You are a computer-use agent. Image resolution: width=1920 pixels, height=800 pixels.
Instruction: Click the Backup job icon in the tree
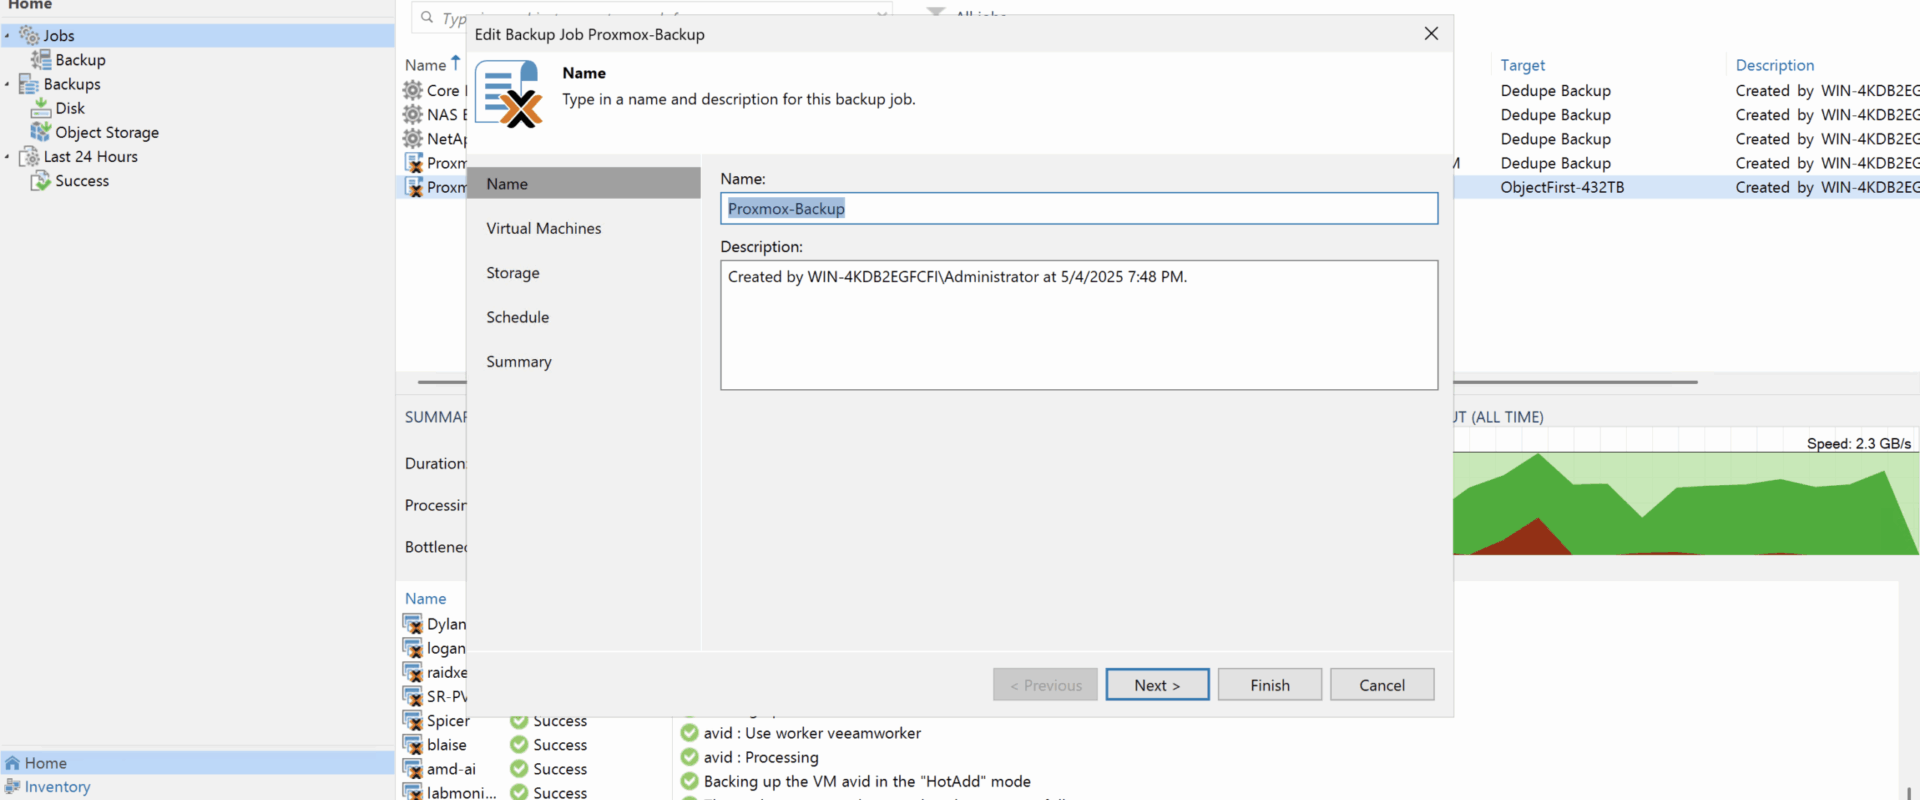click(41, 59)
